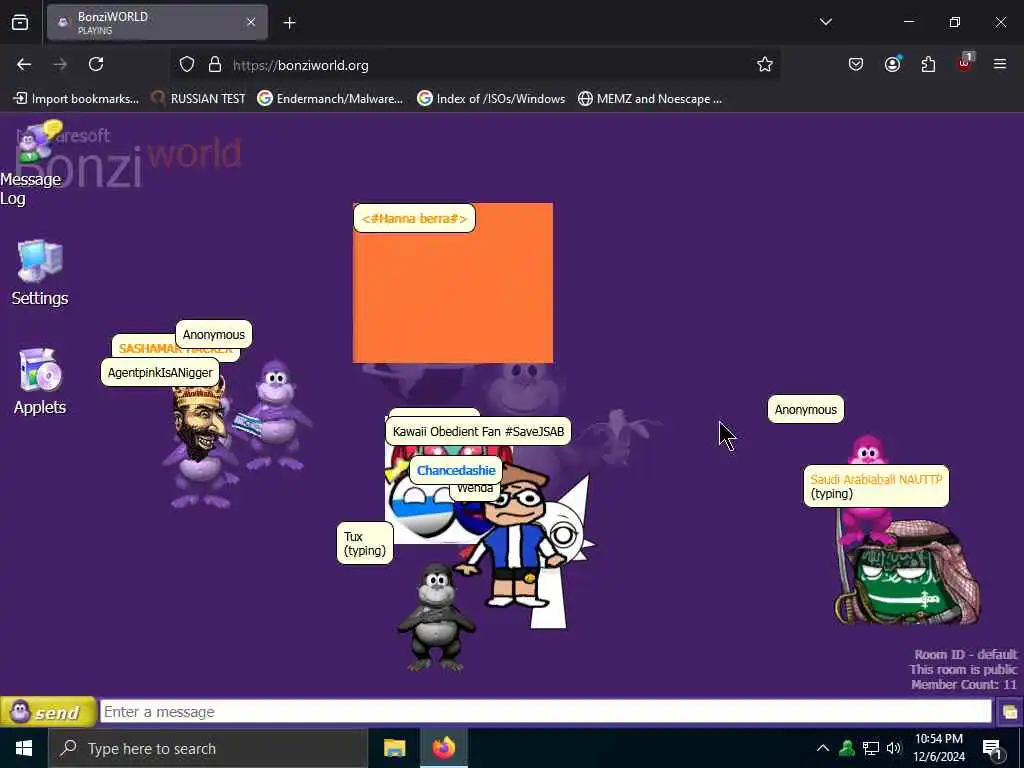Screen dimensions: 1024x768
Task: Open File Explorer from taskbar
Action: click(x=394, y=748)
